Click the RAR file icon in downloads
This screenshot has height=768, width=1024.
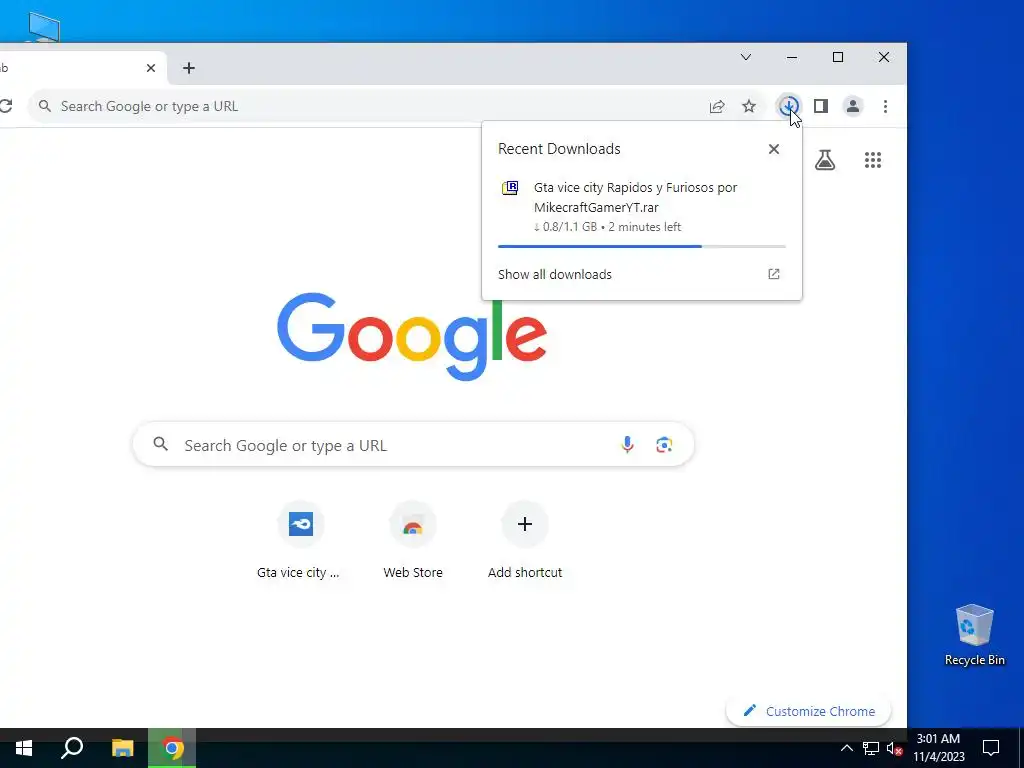click(x=510, y=188)
